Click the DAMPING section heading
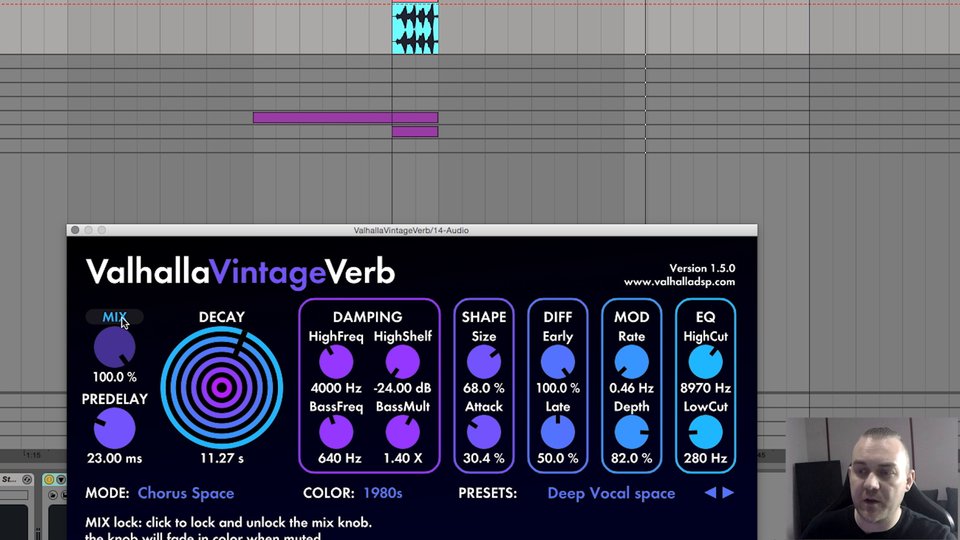 coord(367,317)
